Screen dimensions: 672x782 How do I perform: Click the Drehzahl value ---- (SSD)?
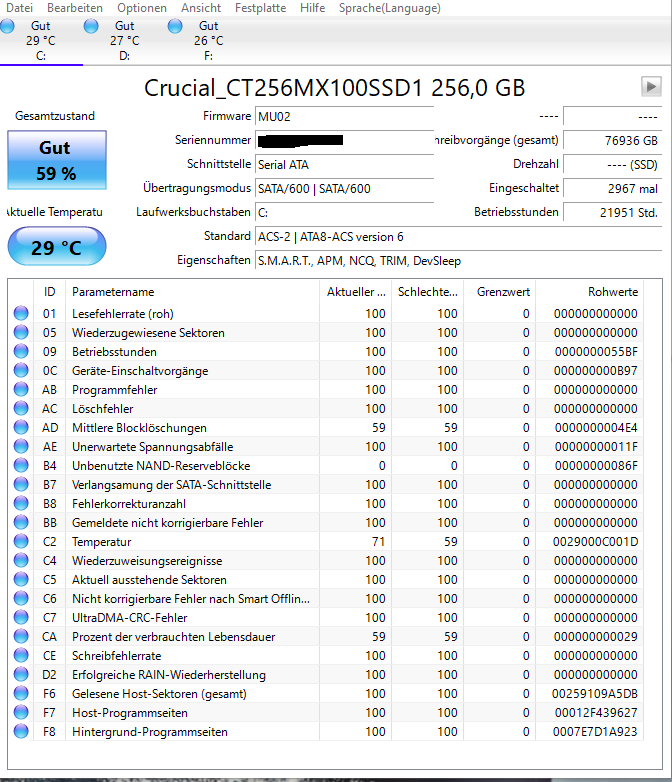pyautogui.click(x=612, y=165)
